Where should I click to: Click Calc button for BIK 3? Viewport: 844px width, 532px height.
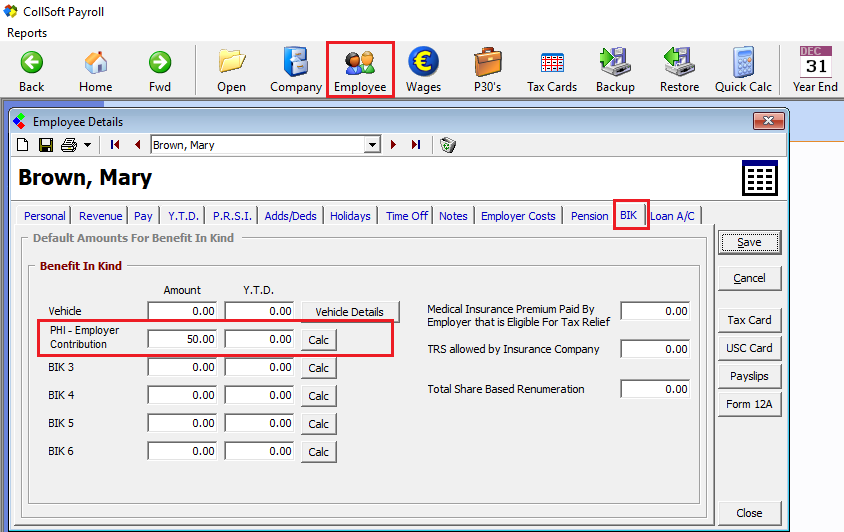coord(318,368)
